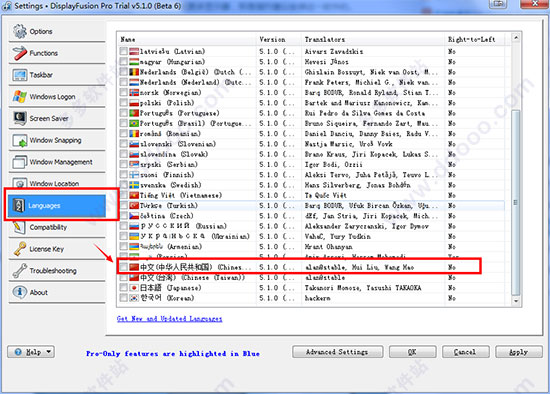Click the Functions sidebar icon
This screenshot has width=550, height=394.
20,53
